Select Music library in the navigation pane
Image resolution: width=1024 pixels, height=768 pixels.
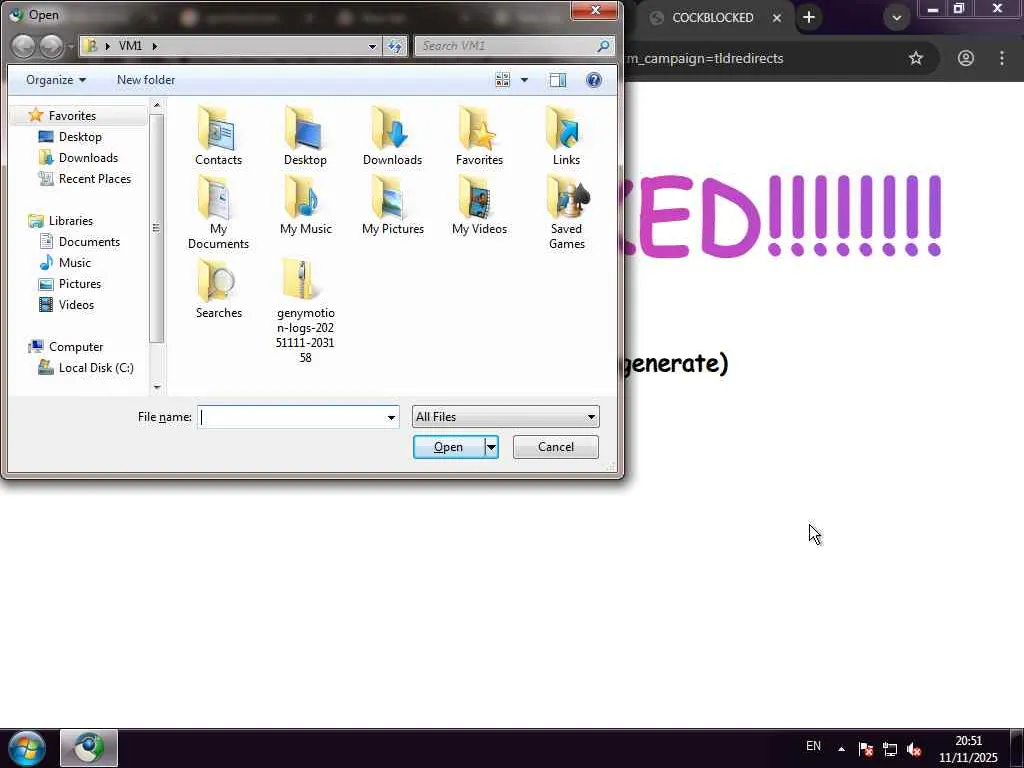click(74, 263)
